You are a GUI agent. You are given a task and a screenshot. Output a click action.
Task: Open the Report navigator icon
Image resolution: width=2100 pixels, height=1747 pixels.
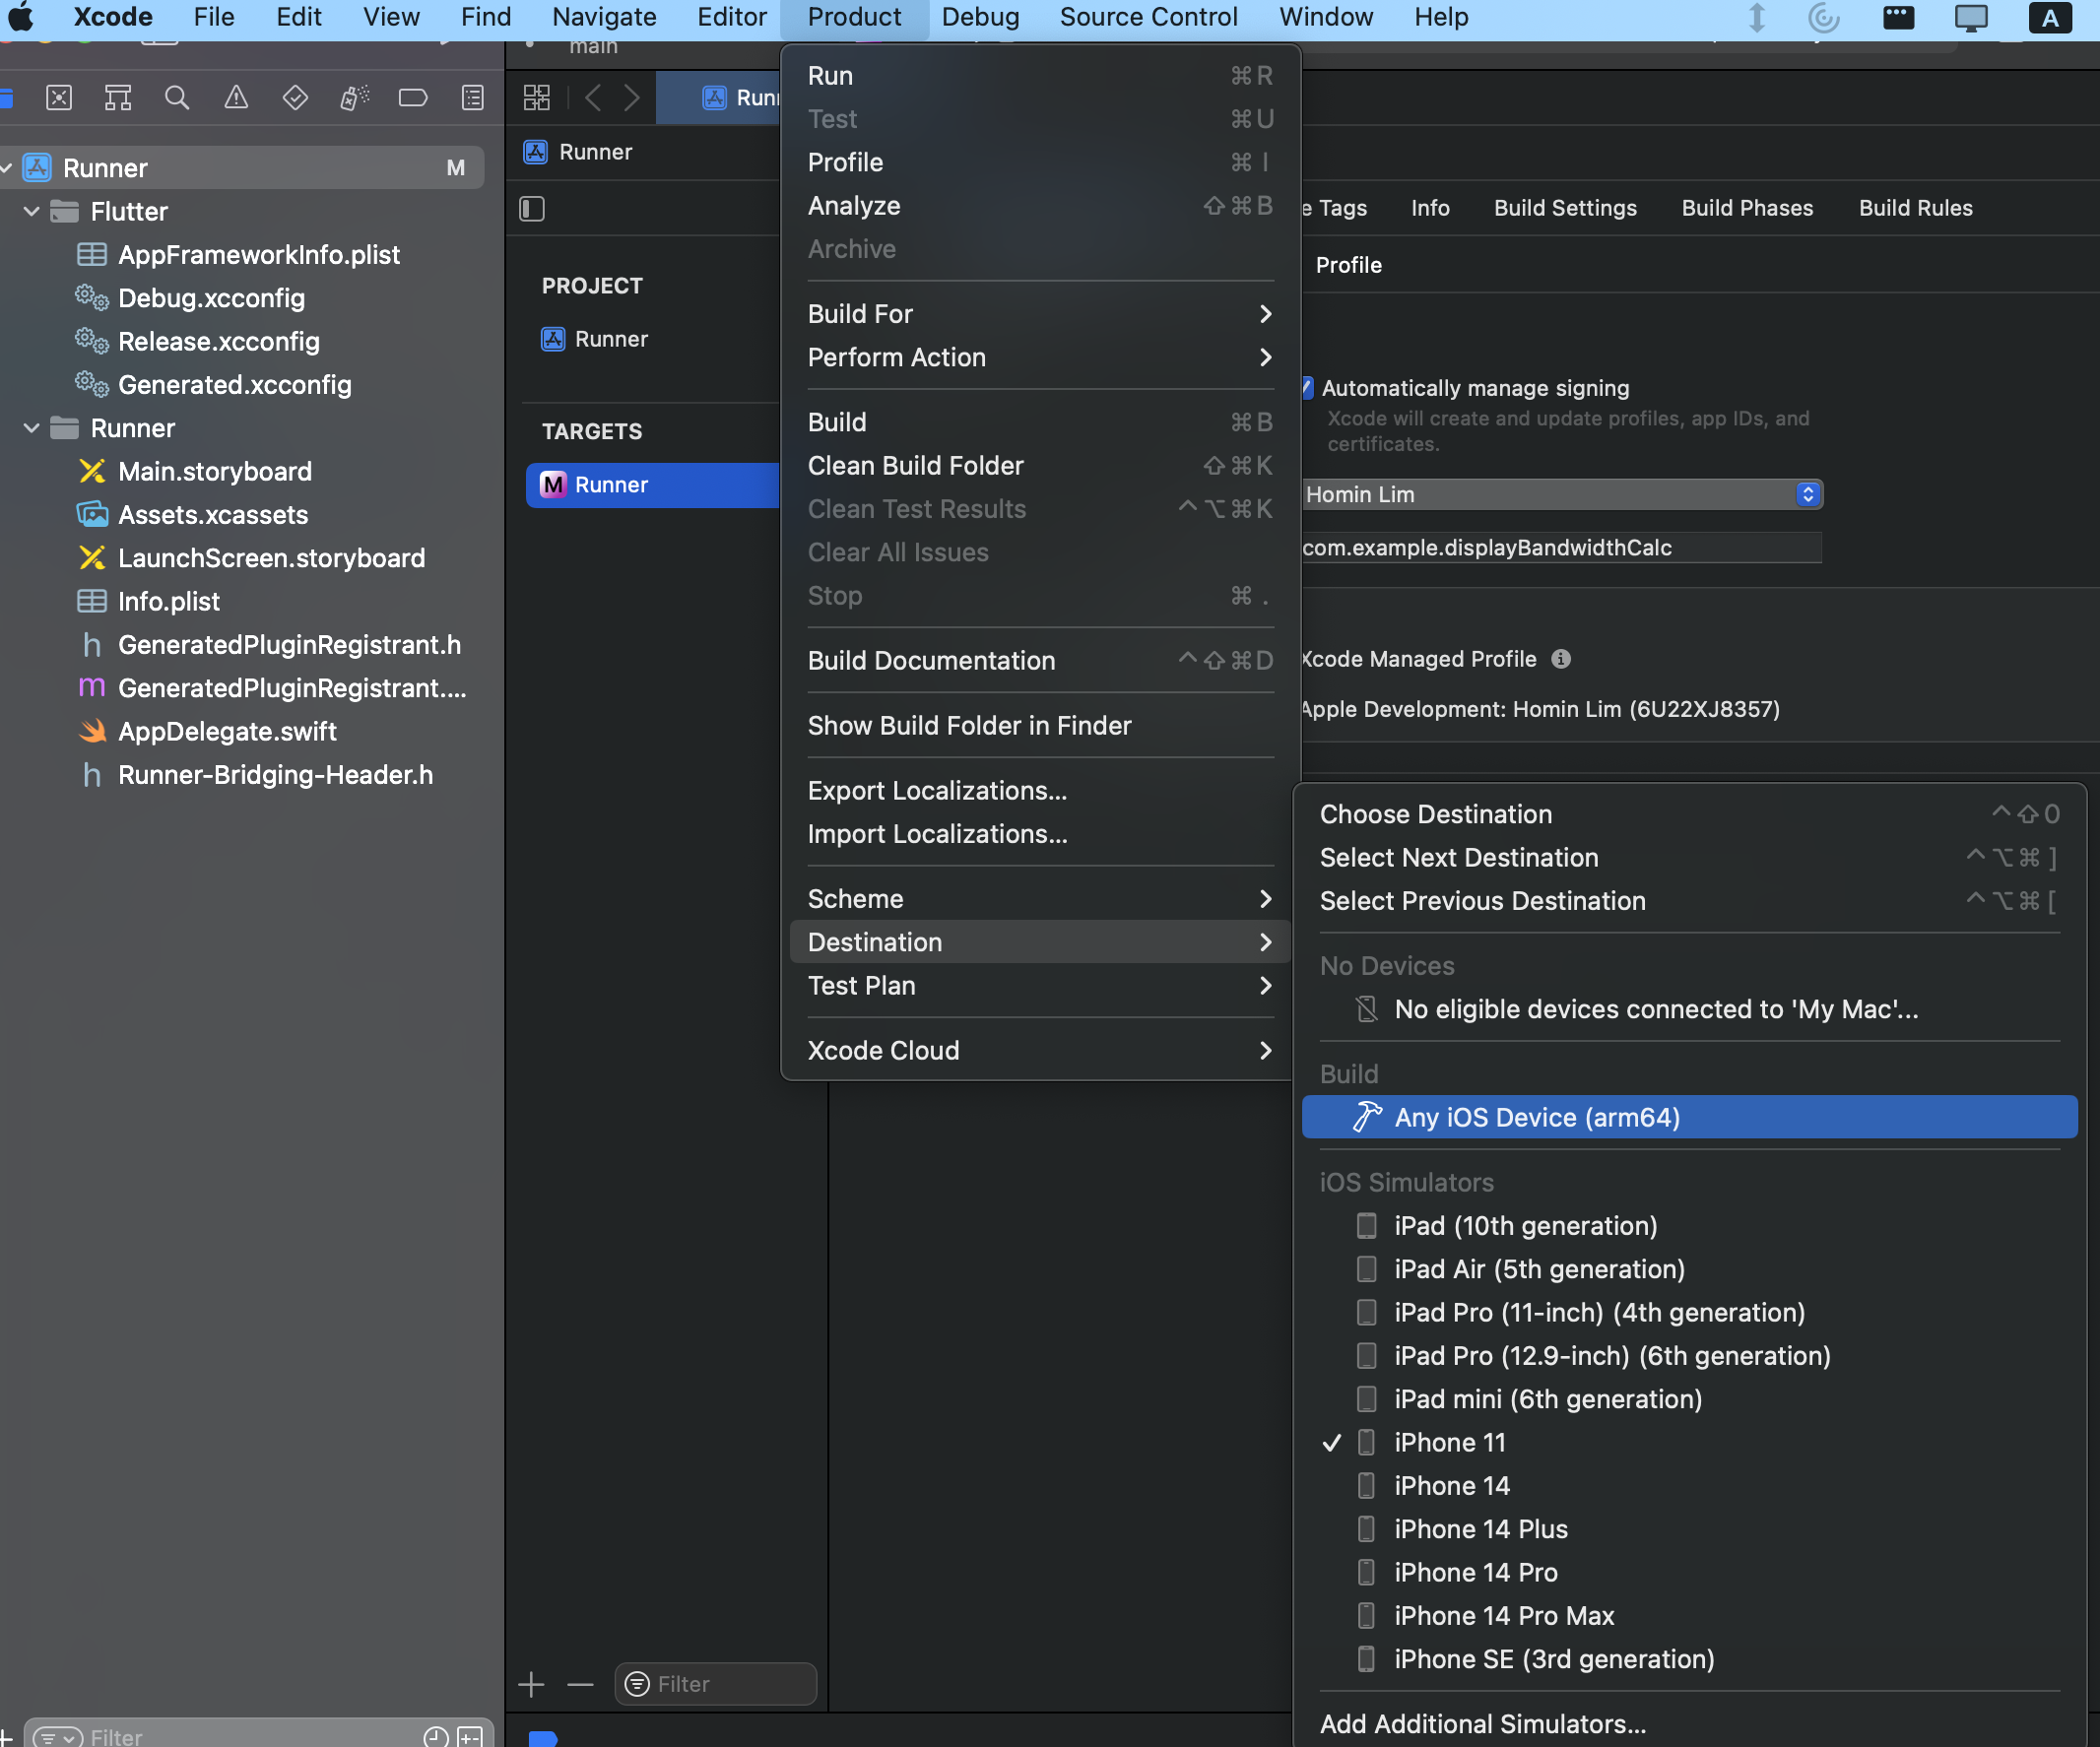pyautogui.click(x=472, y=97)
